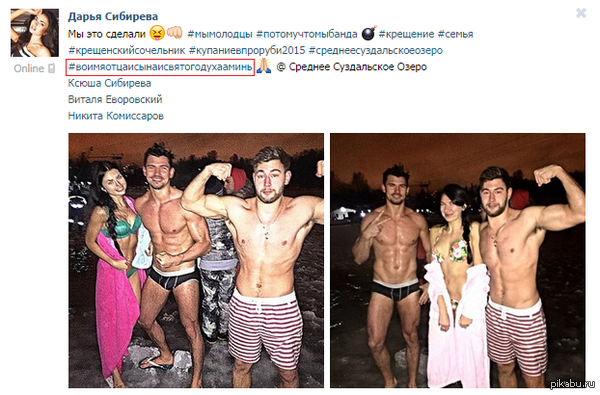Close the post with the X icon

coord(581,13)
